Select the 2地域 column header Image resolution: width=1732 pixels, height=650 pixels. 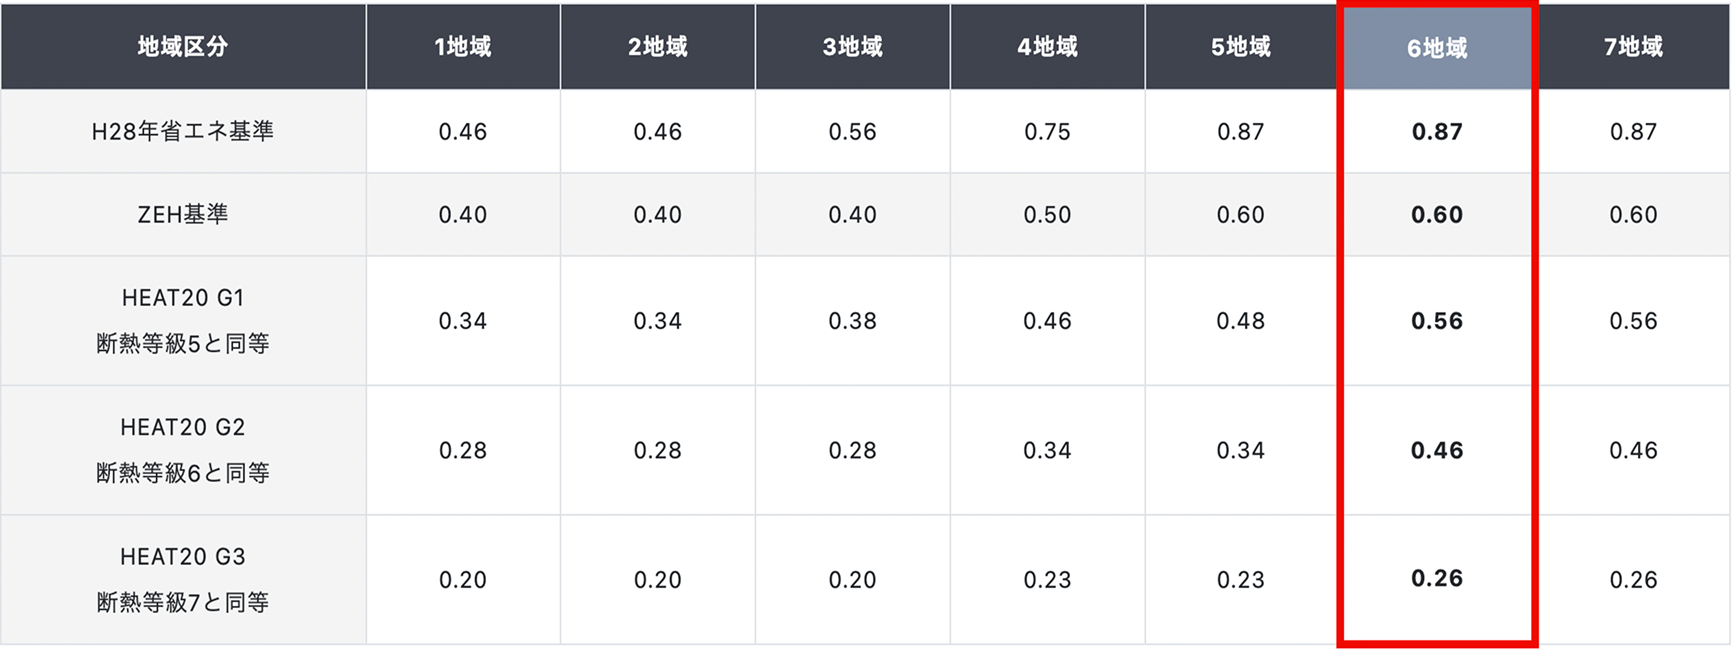[x=657, y=47]
